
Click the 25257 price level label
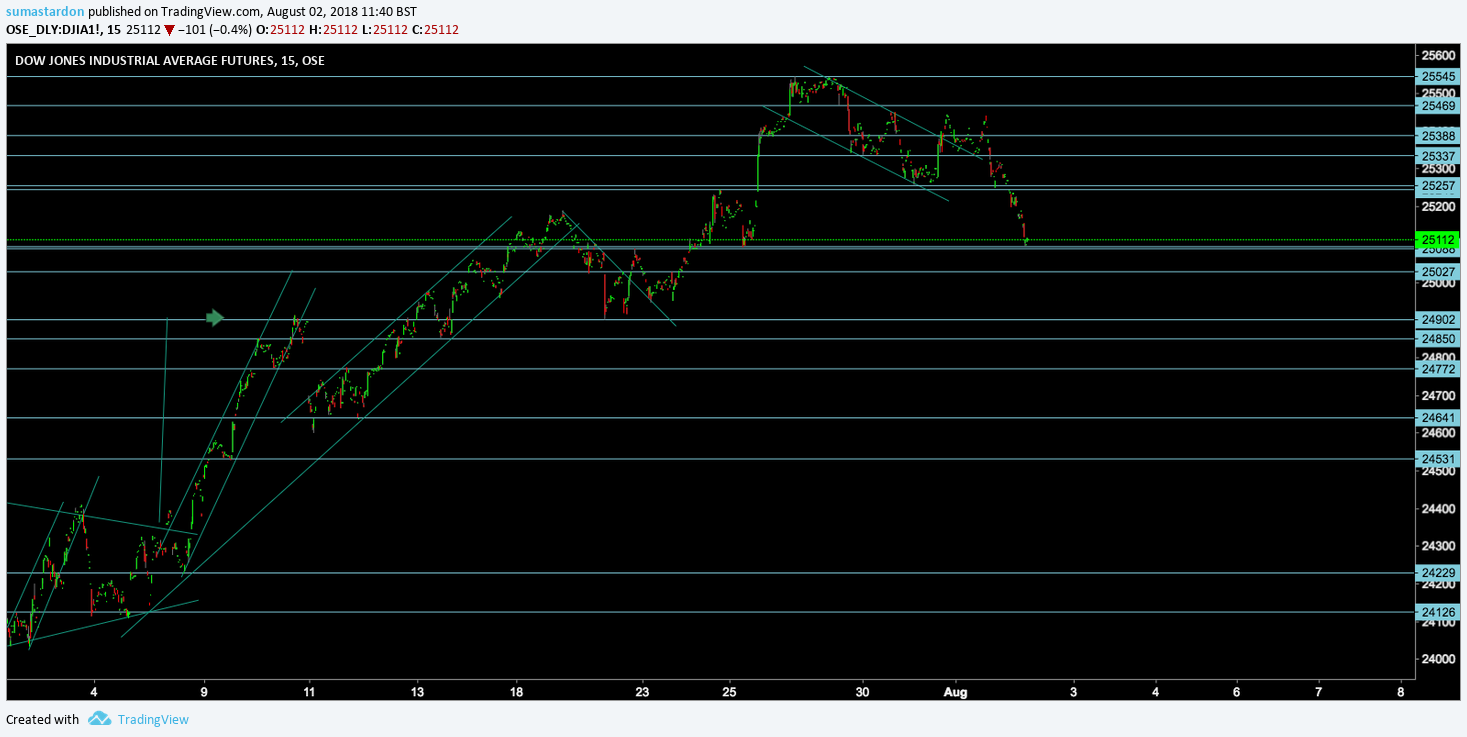tap(1438, 186)
